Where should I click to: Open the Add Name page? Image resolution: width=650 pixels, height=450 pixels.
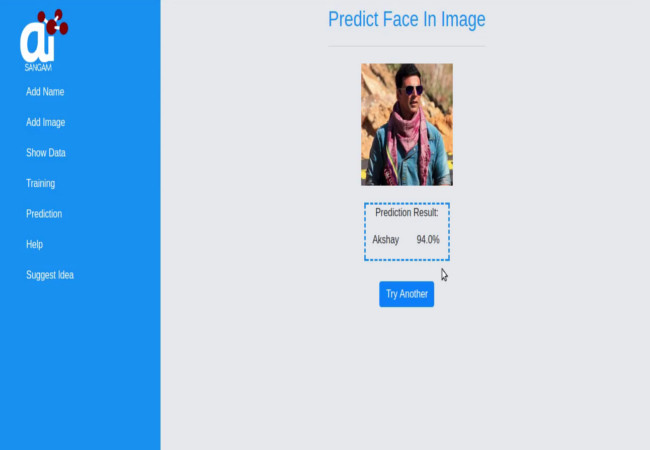(45, 92)
